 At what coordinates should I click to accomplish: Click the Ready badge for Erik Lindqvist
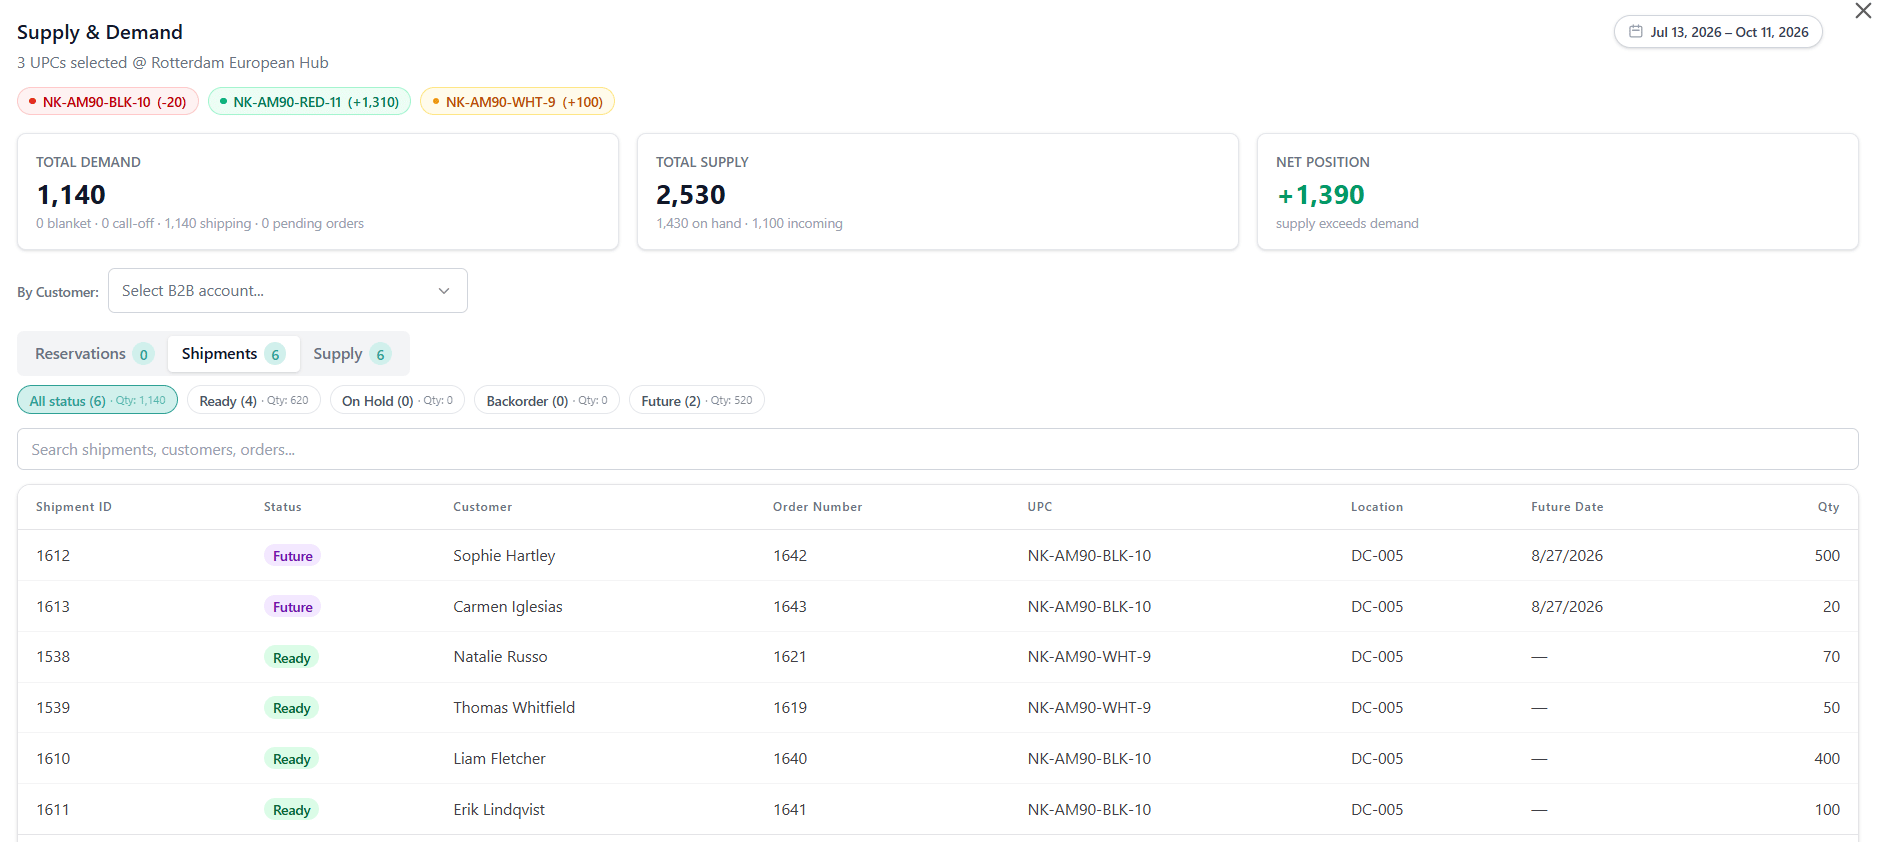(291, 810)
